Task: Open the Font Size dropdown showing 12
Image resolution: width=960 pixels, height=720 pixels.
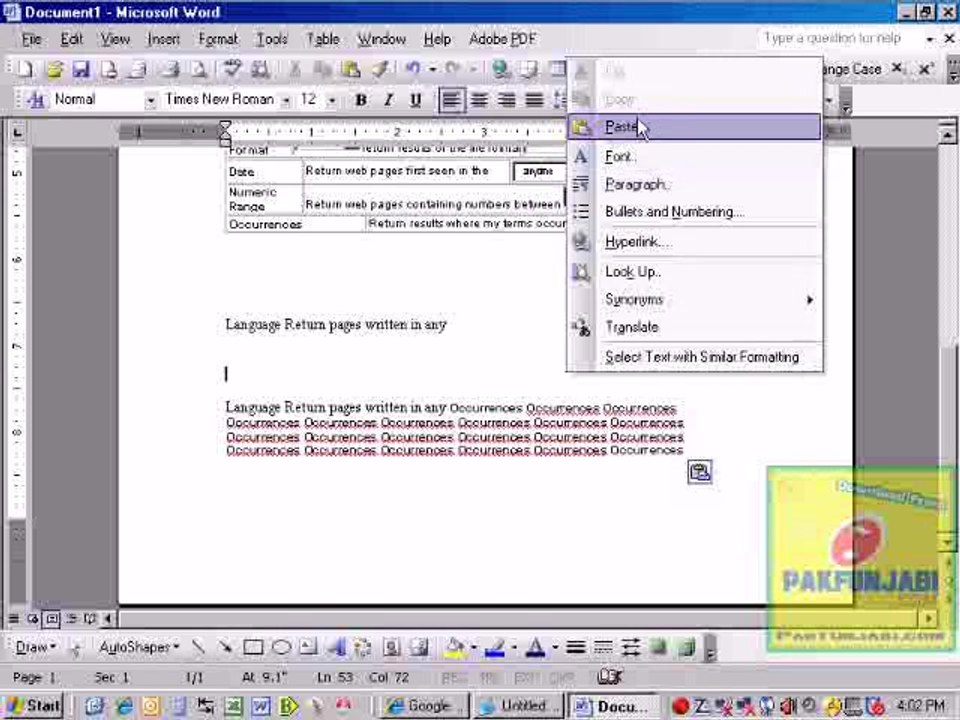Action: (x=332, y=101)
